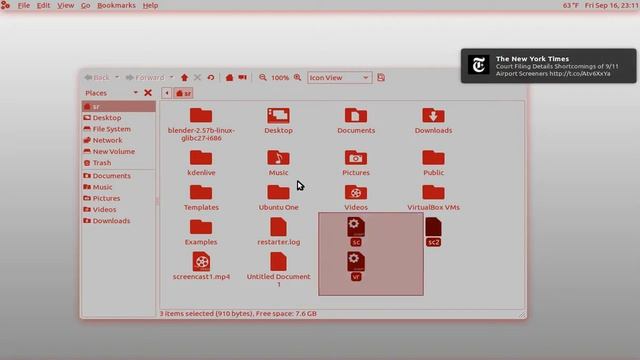Click the Back navigation button

(x=97, y=78)
